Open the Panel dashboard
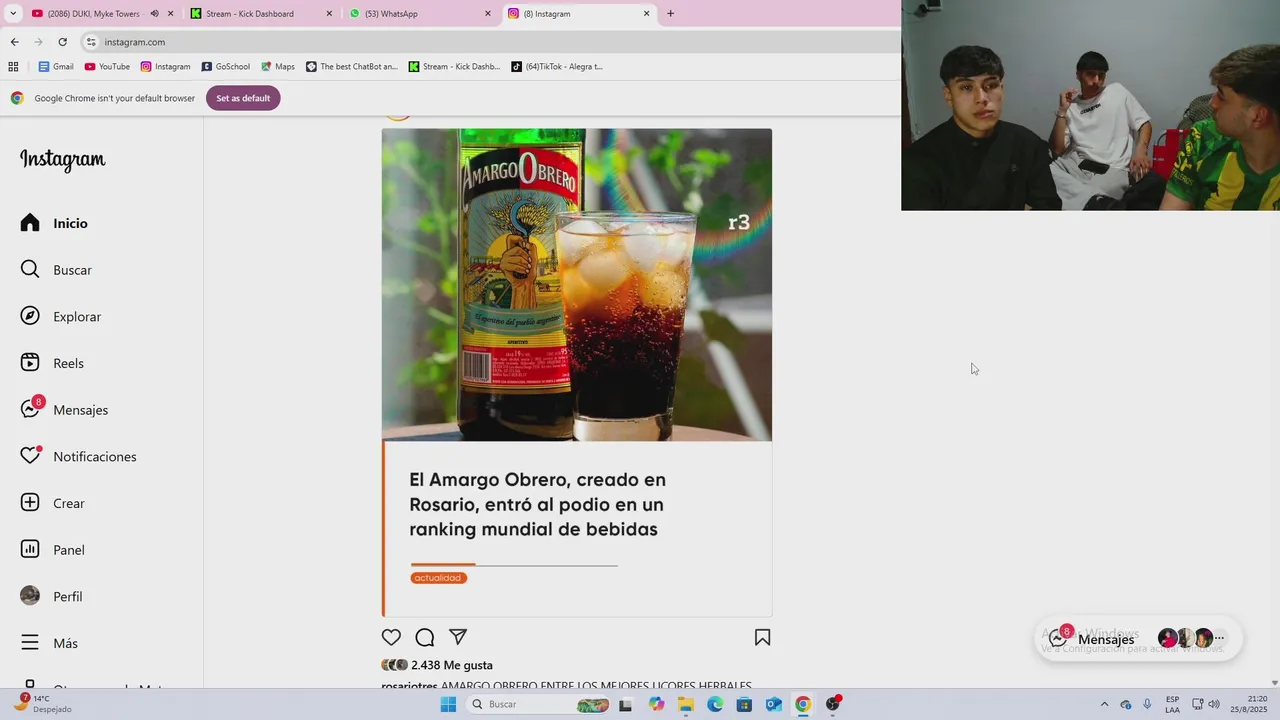1280x720 pixels. pos(52,550)
